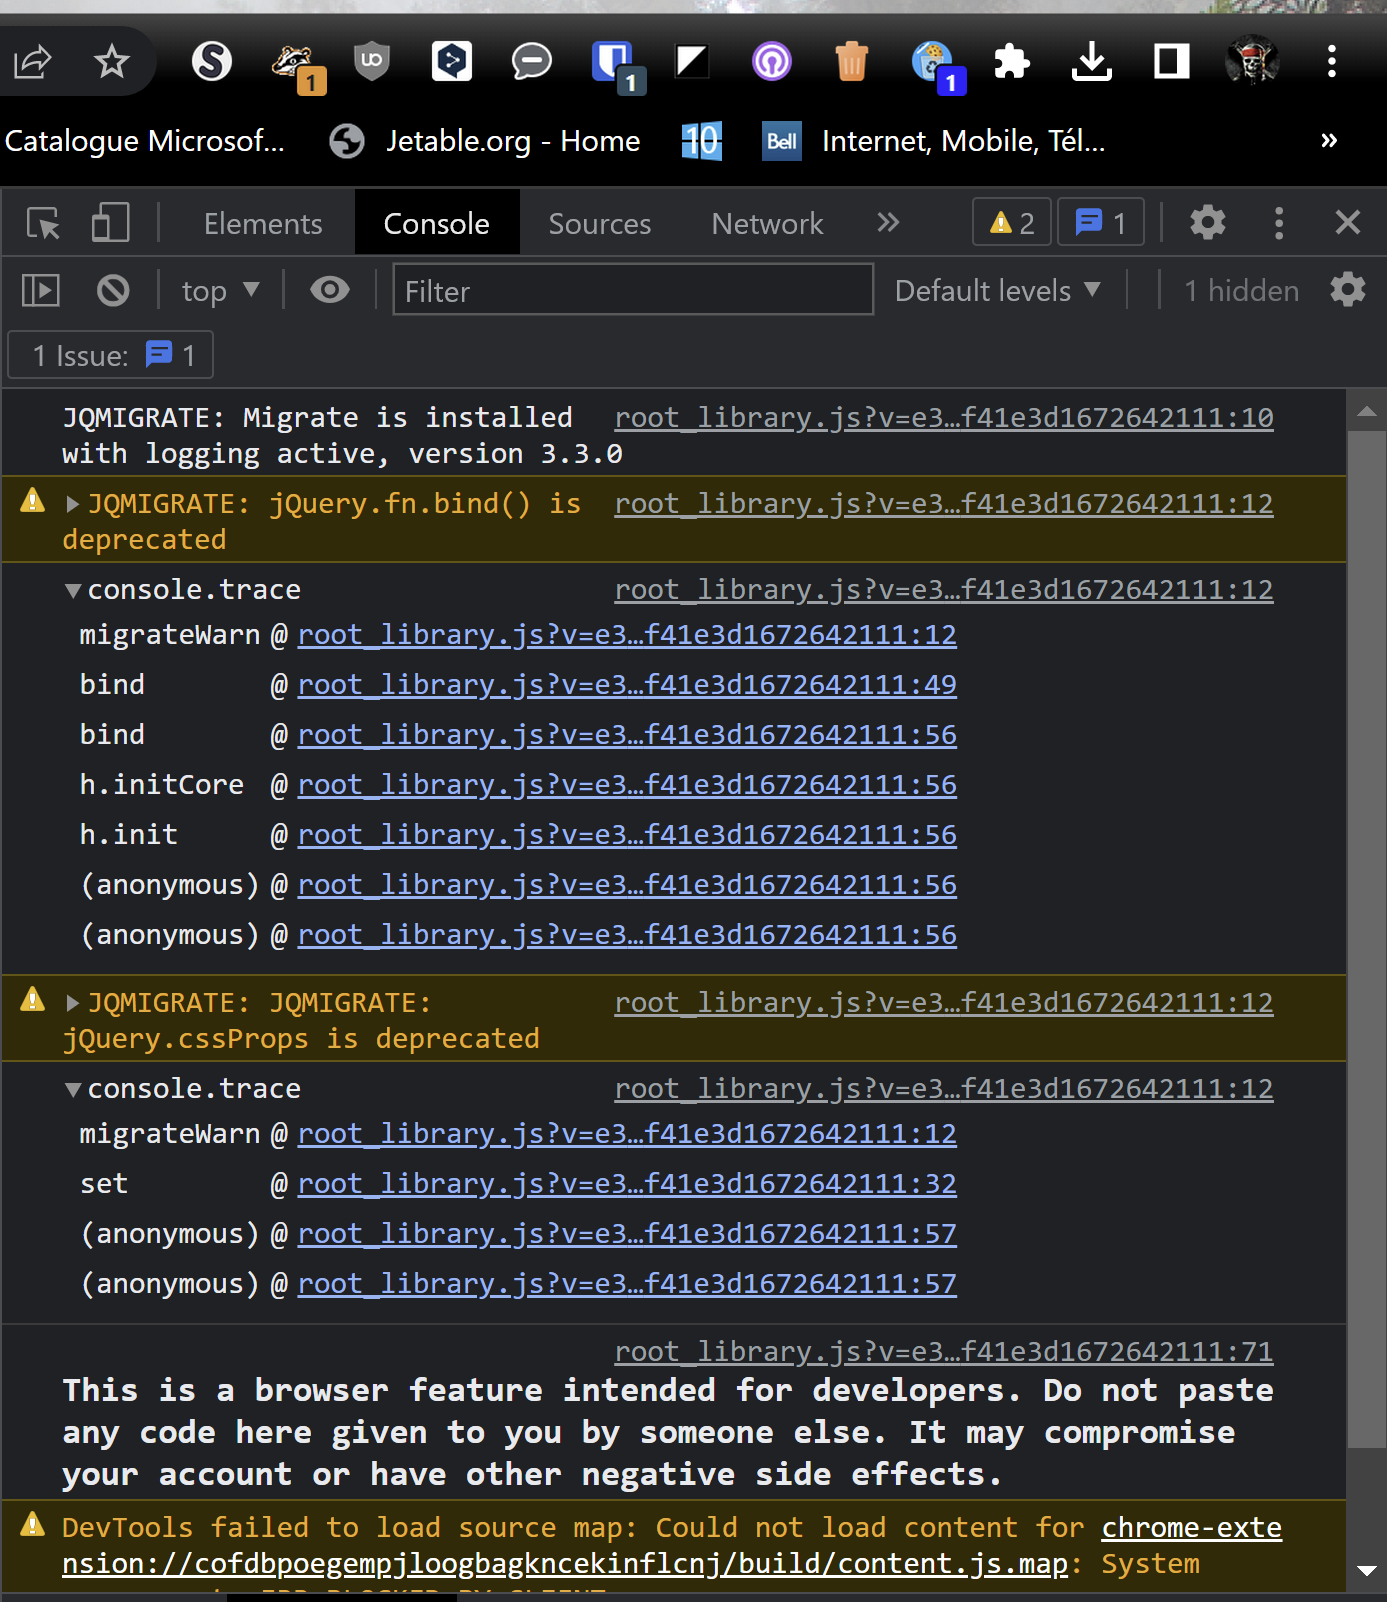Open the browser Downloads icon
Screen dimensions: 1387x1602
tap(1092, 62)
